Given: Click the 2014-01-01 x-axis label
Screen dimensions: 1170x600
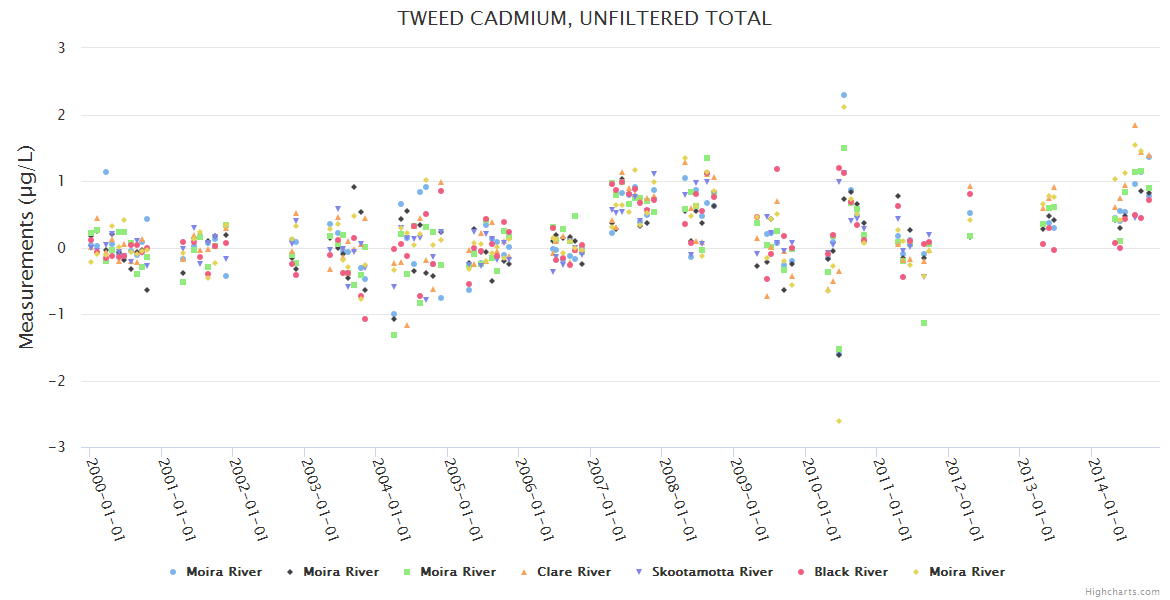Looking at the screenshot, I should coord(1104,498).
